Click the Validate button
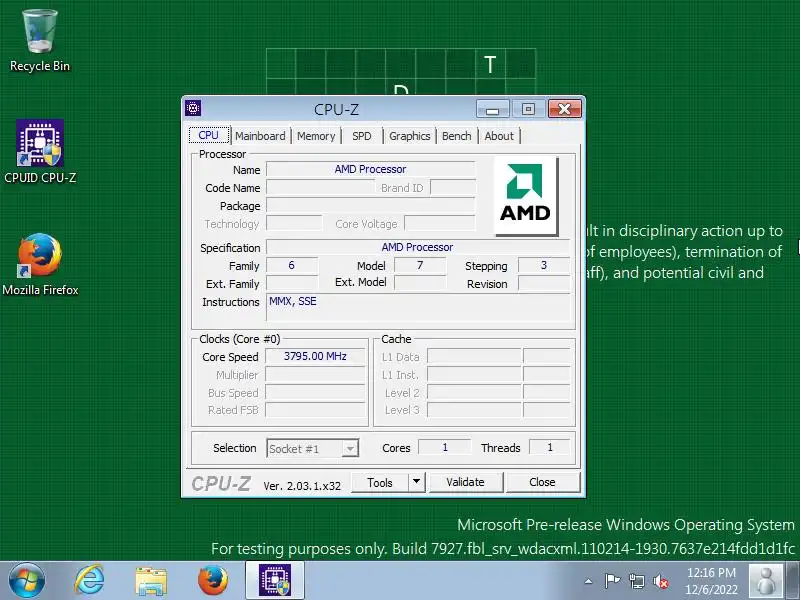Screen dimensions: 800x600 [x=465, y=482]
